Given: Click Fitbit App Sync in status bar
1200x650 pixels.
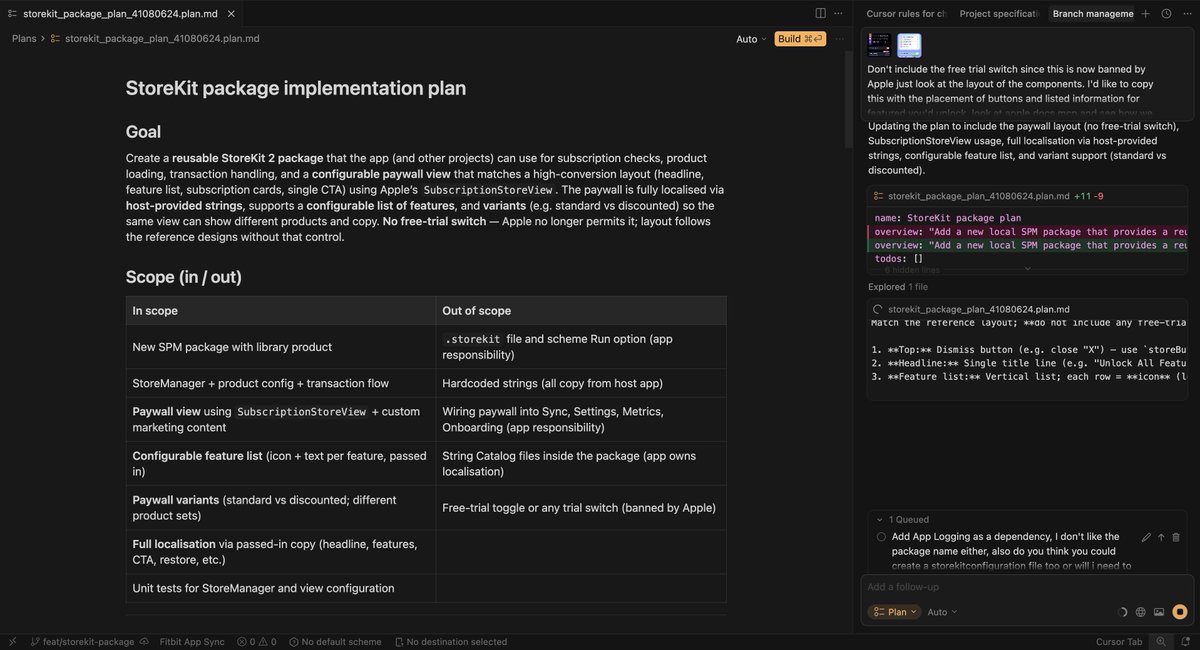Looking at the screenshot, I should click(192, 642).
